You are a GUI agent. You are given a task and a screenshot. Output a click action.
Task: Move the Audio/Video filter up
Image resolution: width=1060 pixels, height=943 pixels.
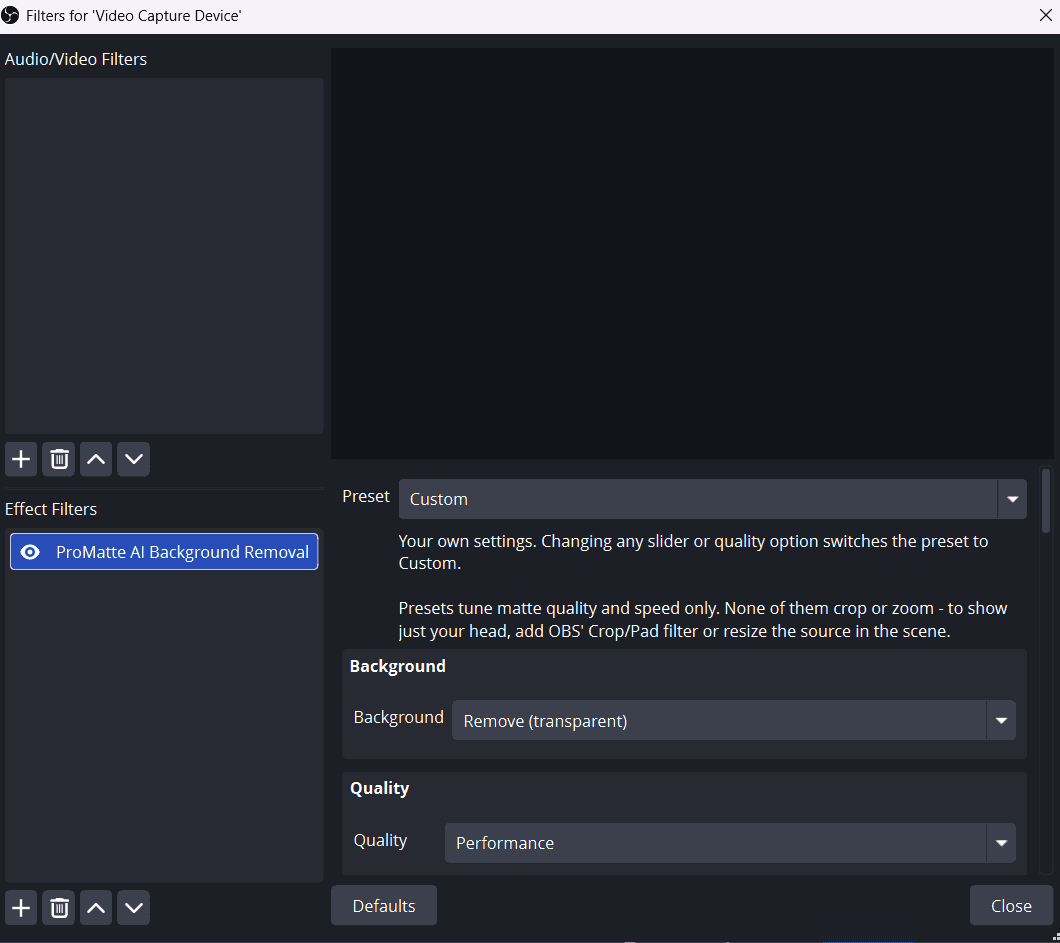tap(96, 460)
